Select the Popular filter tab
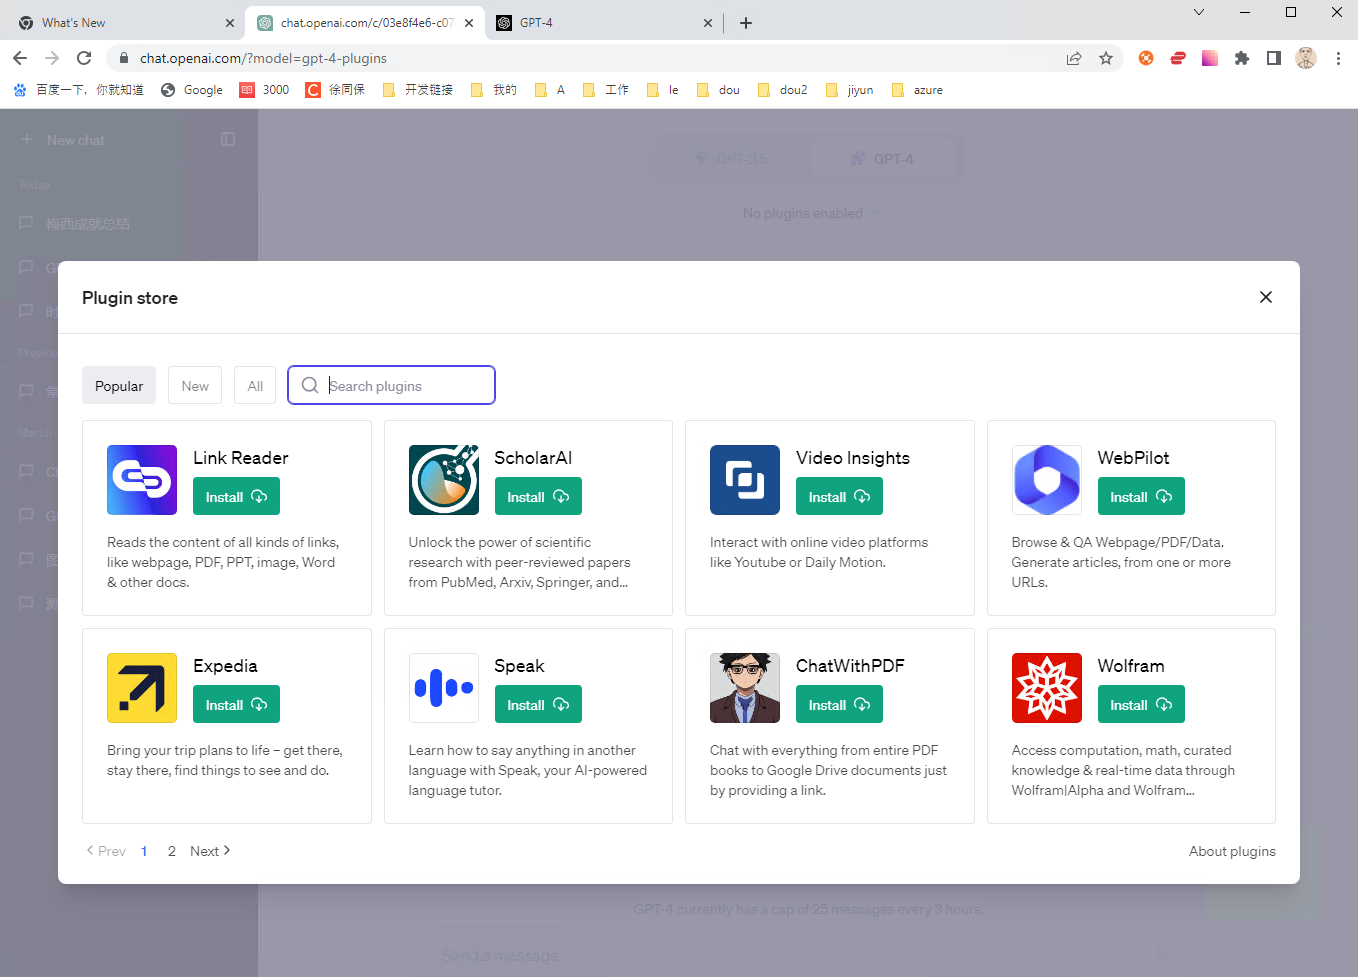 click(x=119, y=386)
